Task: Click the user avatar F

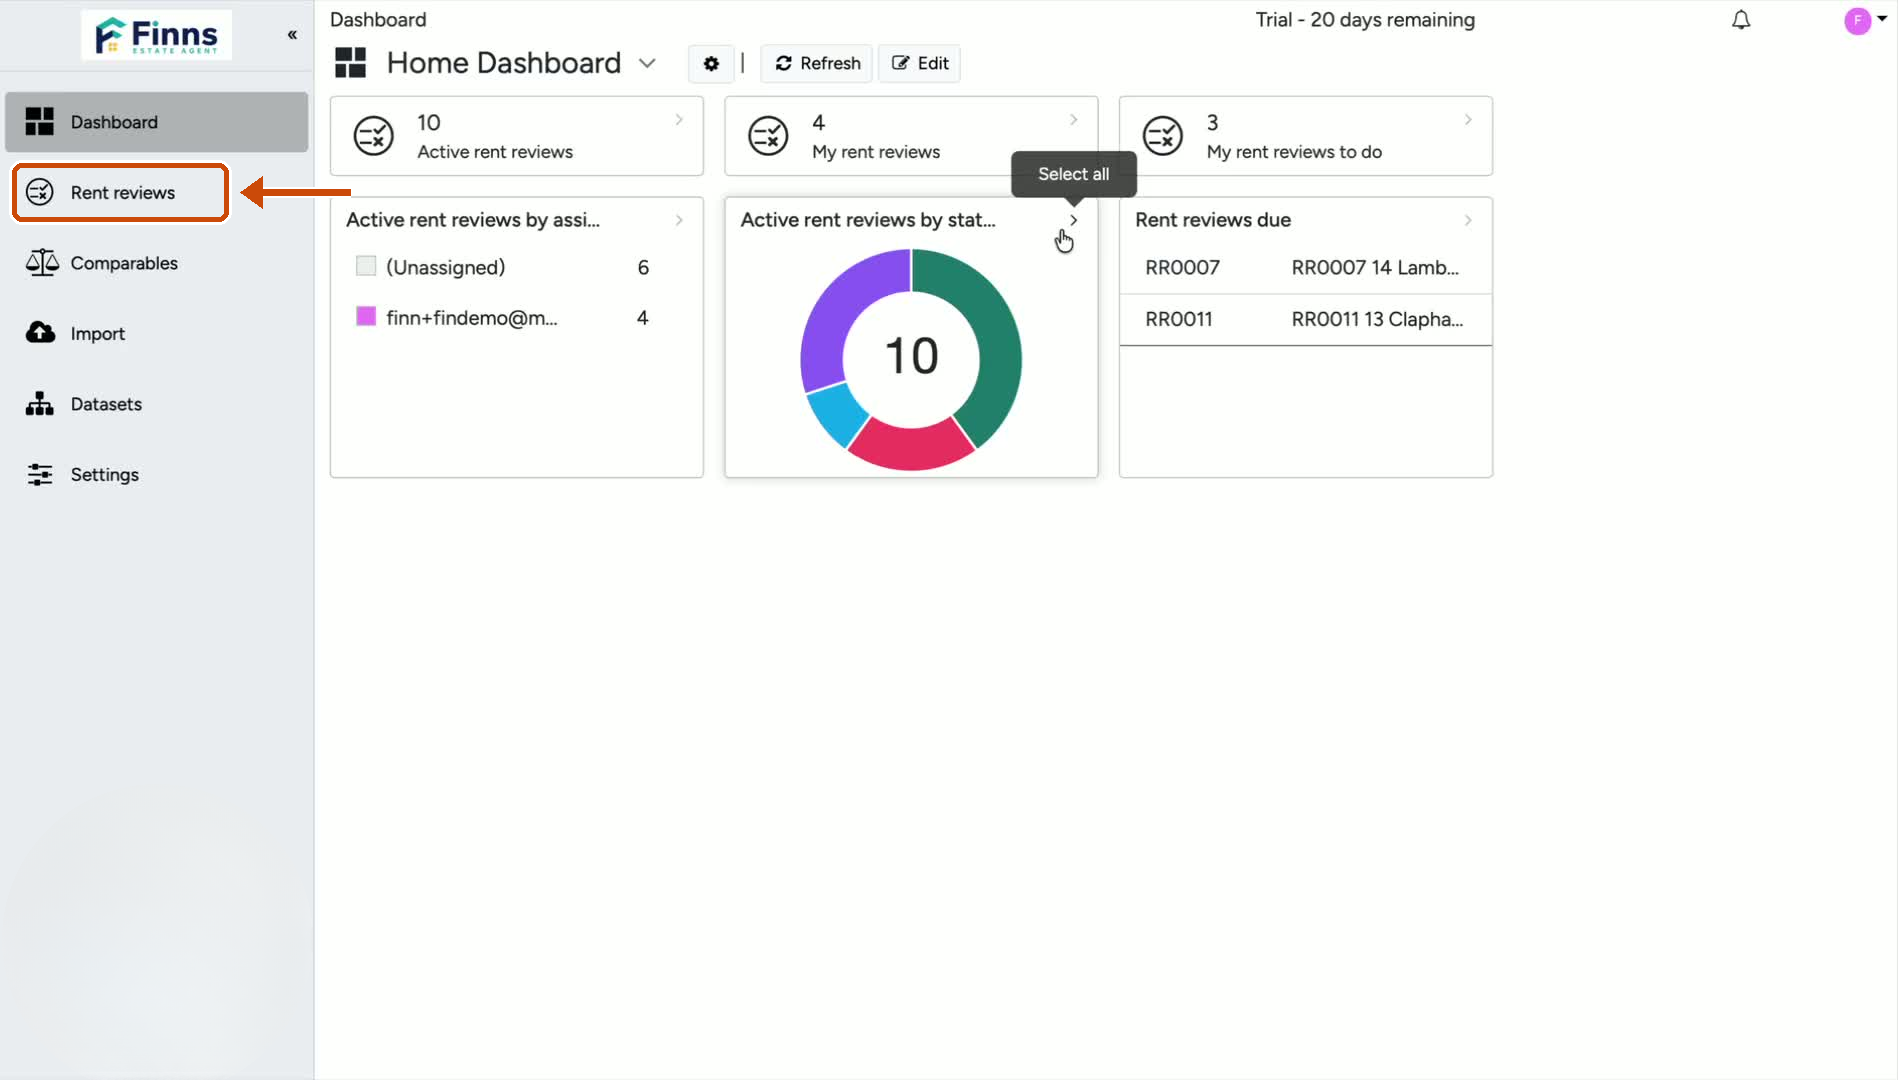Action: (x=1857, y=20)
